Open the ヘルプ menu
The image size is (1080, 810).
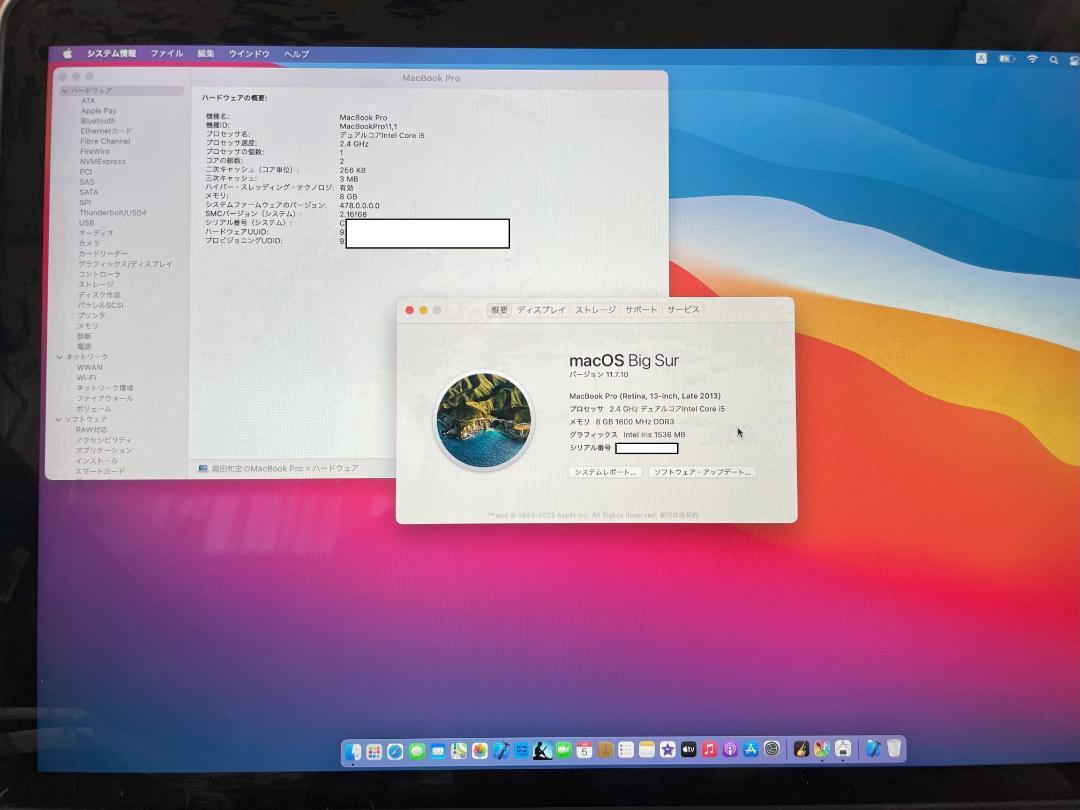coord(296,54)
